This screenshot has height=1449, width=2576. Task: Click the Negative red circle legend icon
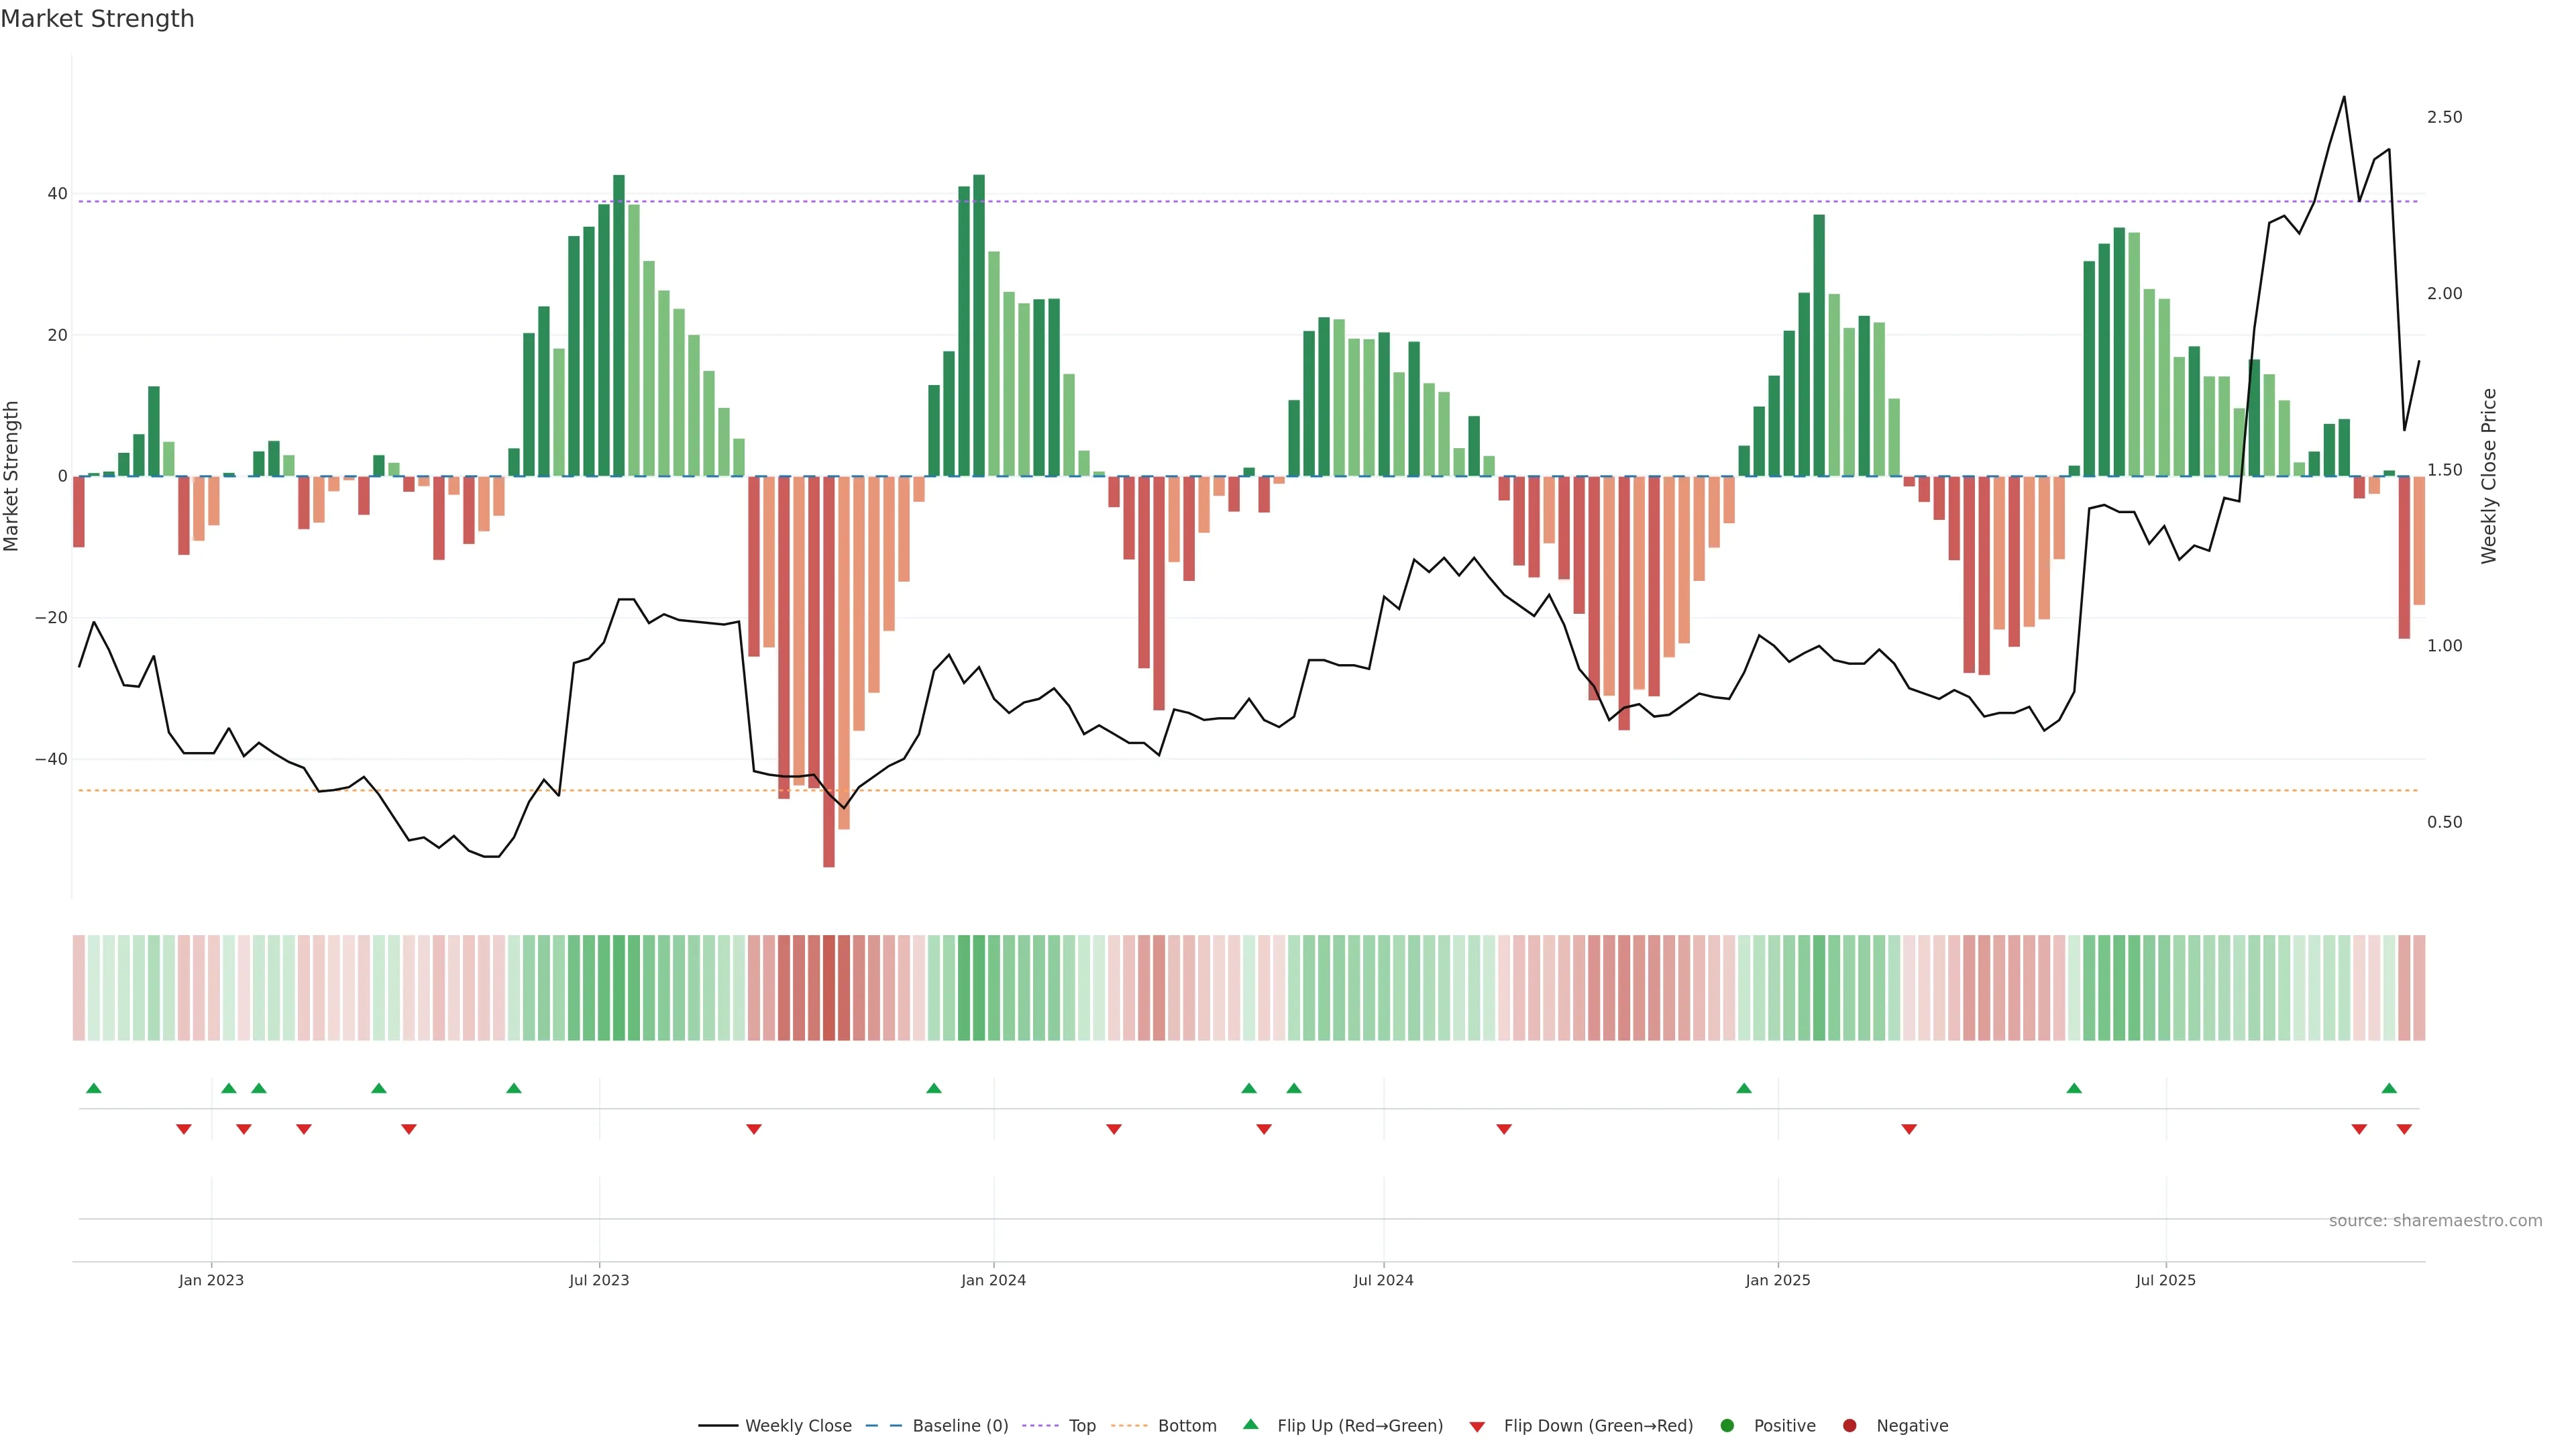point(1849,1426)
